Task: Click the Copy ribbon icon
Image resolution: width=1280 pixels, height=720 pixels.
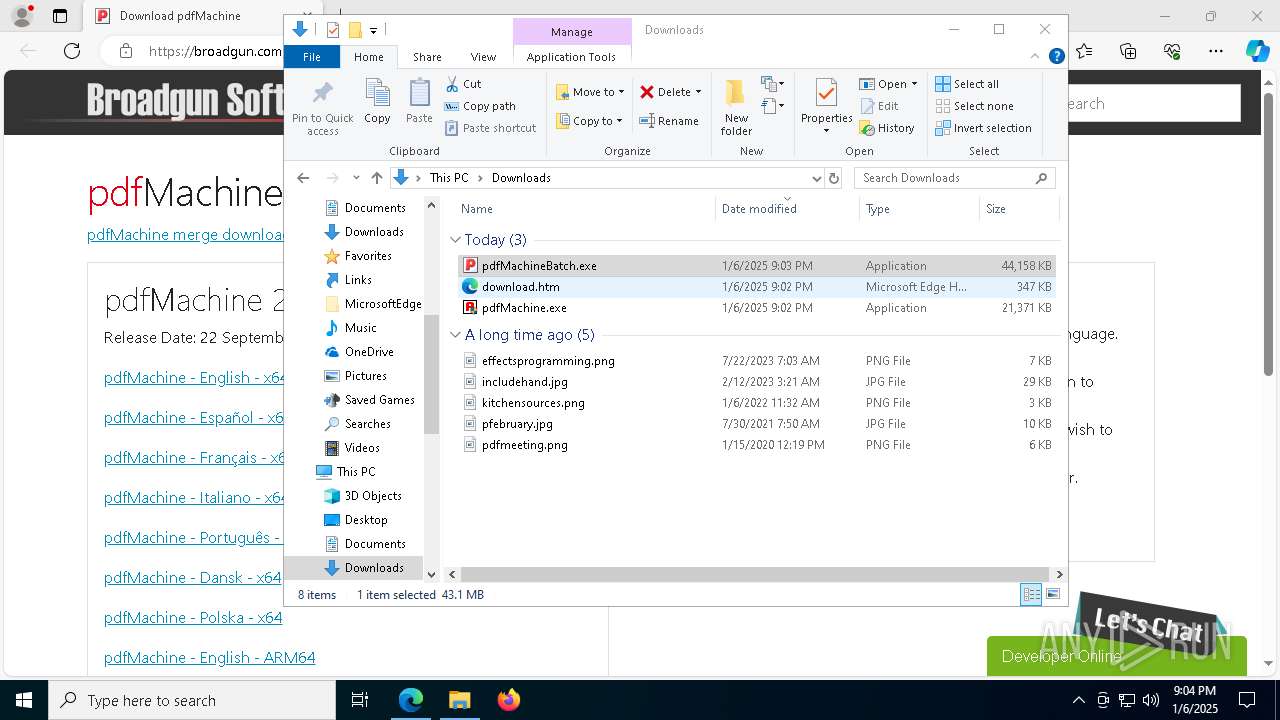Action: [377, 102]
